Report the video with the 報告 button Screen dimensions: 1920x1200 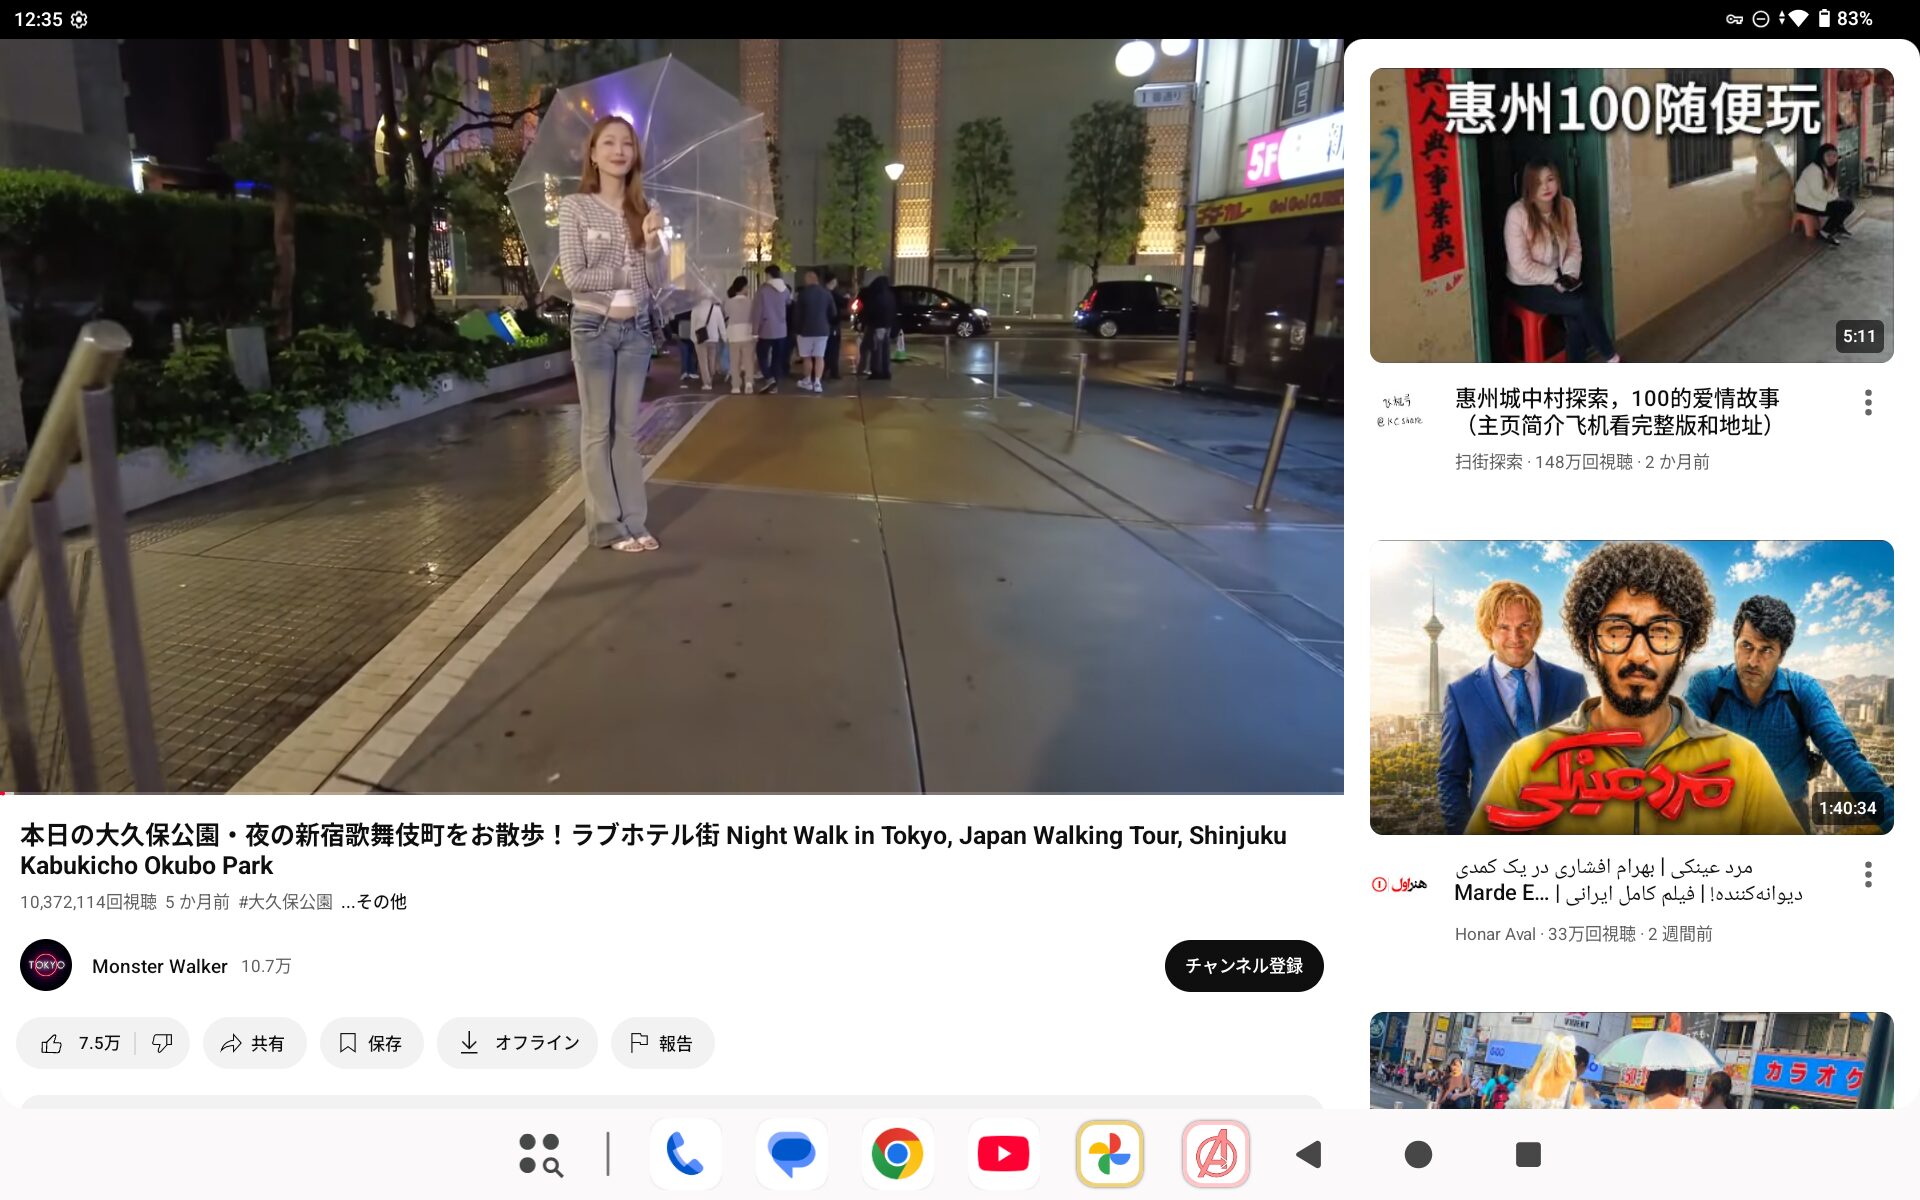pyautogui.click(x=662, y=1043)
